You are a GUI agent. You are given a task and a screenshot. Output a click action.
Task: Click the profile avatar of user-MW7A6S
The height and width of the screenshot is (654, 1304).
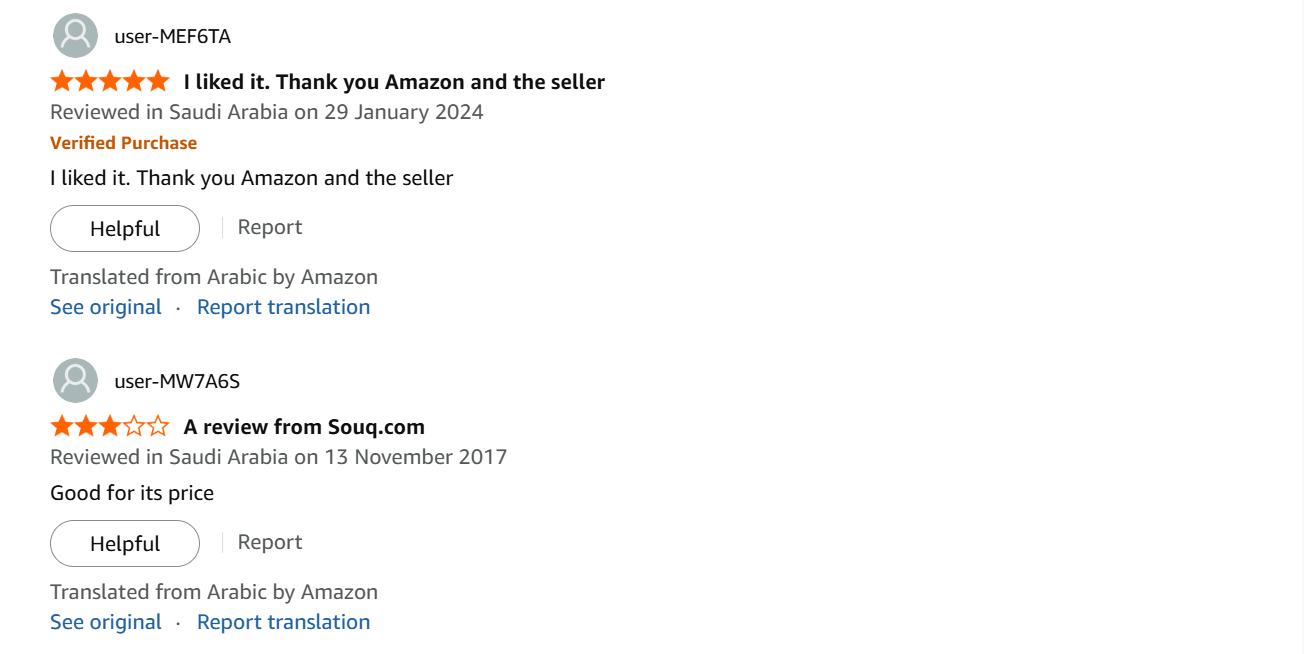click(75, 380)
